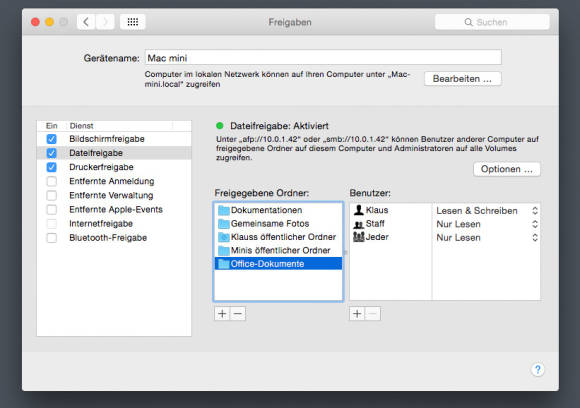Screen dimensions: 580x408
Task: Enable Entfernte Anmeldung checkbox
Action: pos(52,181)
